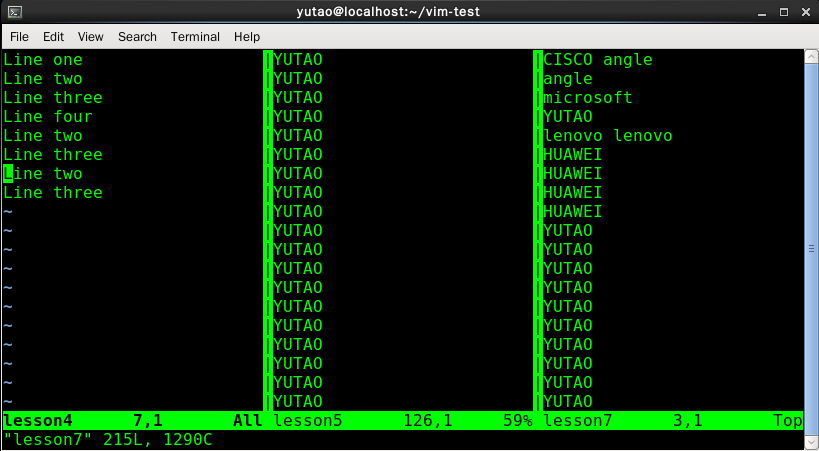Click the '59%' indicator in lesson5 status
Viewport: 819px width, 451px height.
[x=518, y=421]
